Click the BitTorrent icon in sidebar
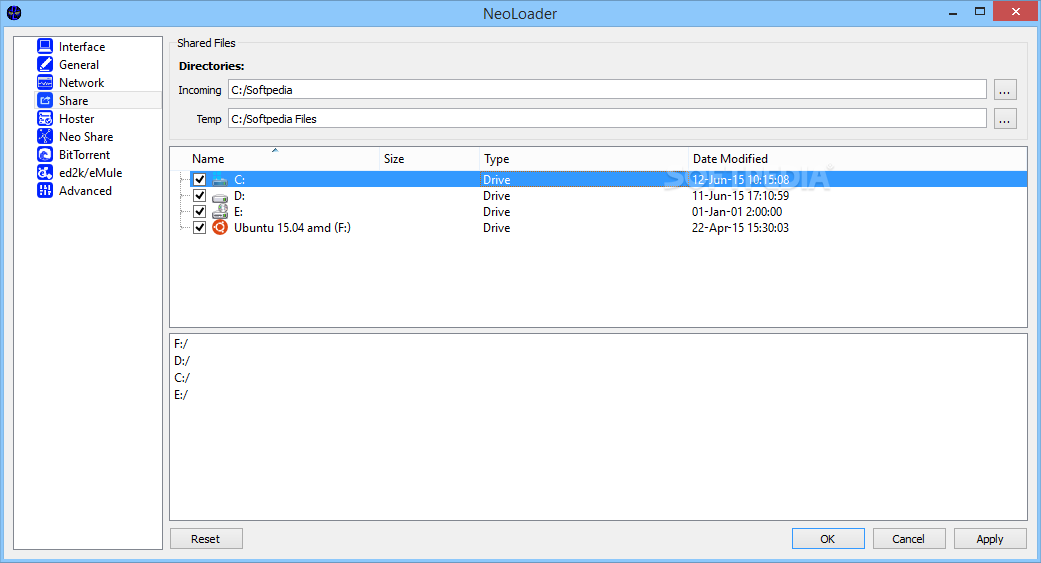This screenshot has height=563, width=1041. tap(44, 154)
